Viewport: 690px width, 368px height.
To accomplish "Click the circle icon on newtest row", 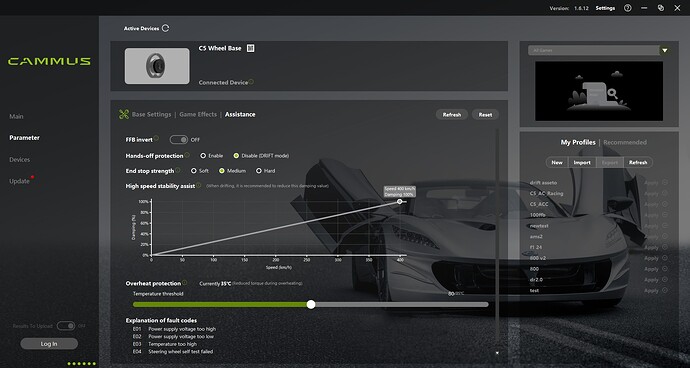I will point(664,226).
